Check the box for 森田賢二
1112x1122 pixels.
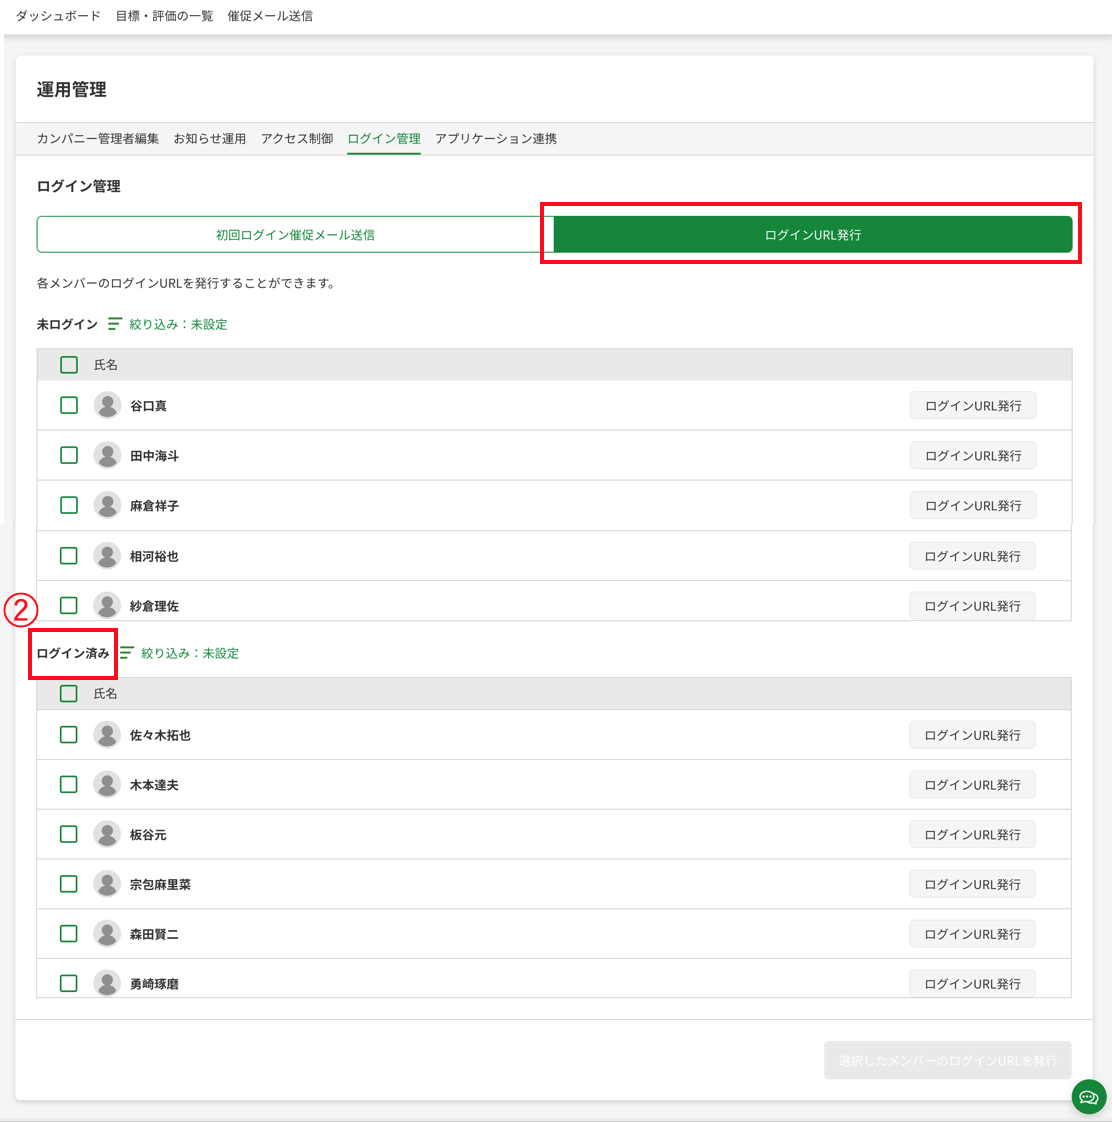coord(69,934)
